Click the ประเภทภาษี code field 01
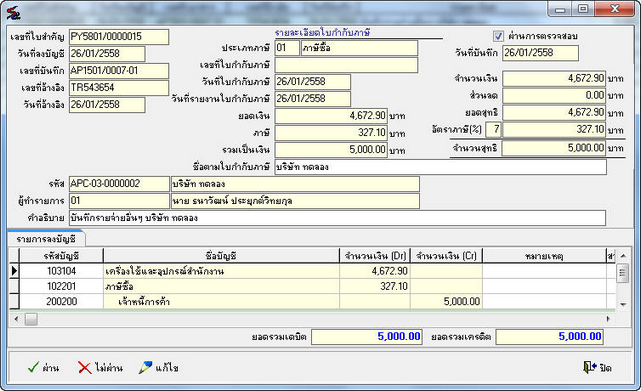Screen dimensions: 641x391 287,48
